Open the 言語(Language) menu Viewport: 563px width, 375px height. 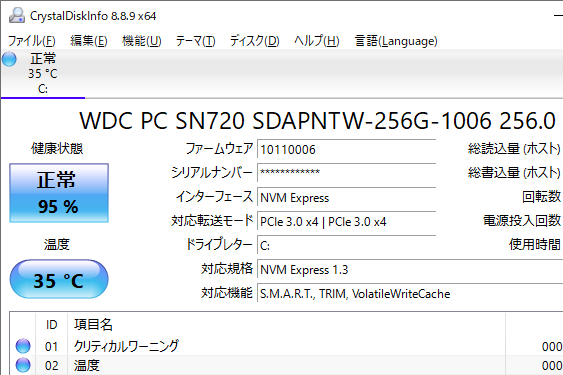pyautogui.click(x=396, y=41)
